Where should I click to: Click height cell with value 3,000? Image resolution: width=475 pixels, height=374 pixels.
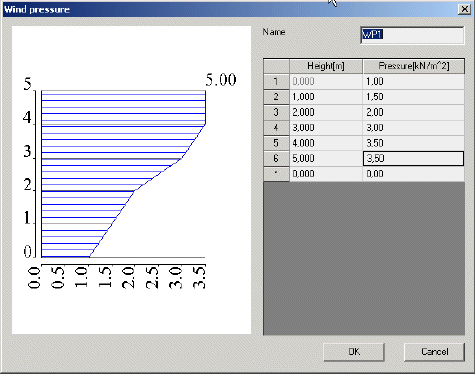click(326, 128)
